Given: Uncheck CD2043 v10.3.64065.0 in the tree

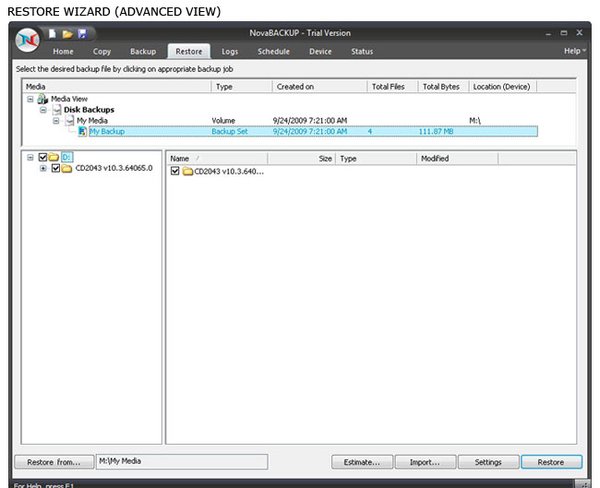Looking at the screenshot, I should pos(56,168).
